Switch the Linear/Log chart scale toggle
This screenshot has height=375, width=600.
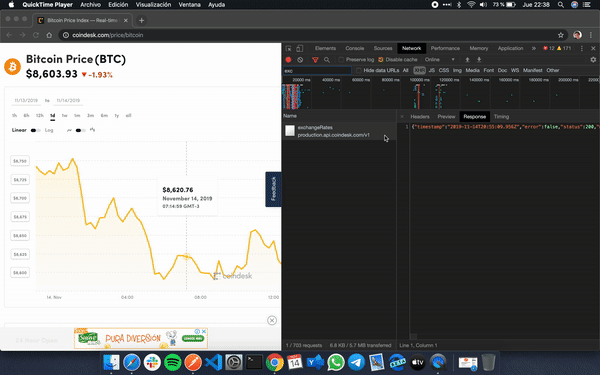click(35, 130)
